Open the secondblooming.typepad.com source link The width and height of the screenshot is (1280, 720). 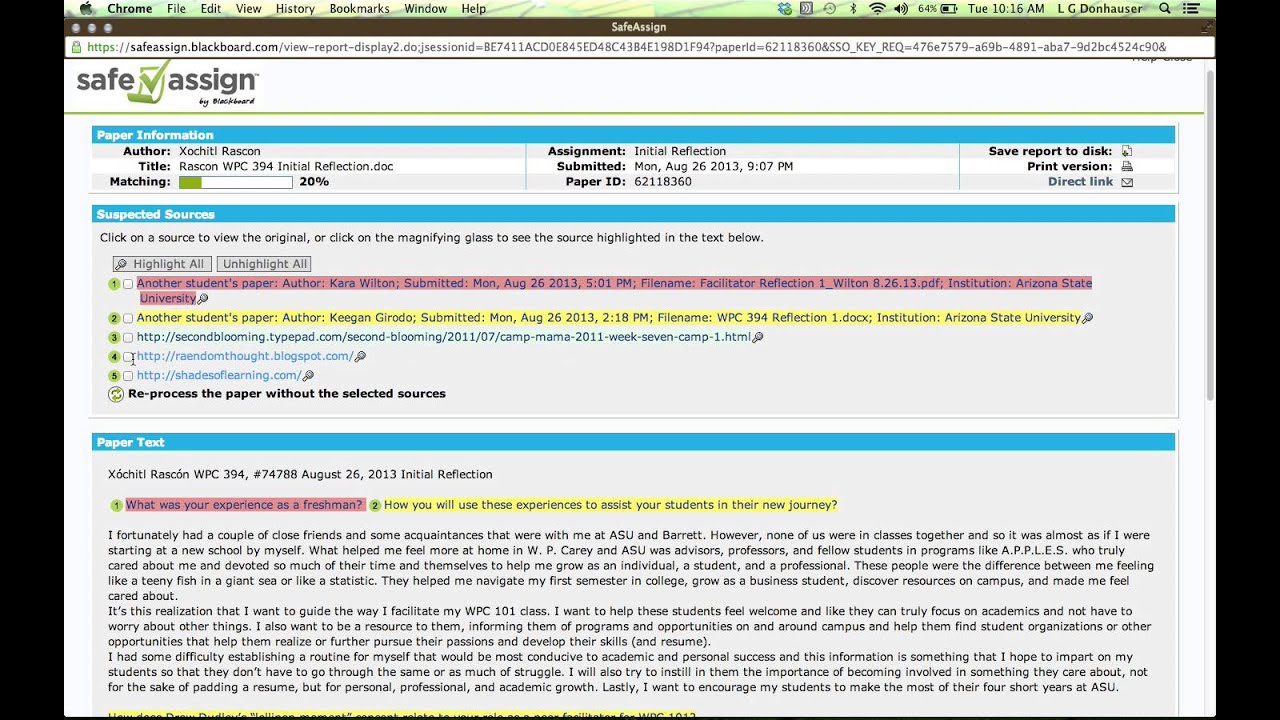click(x=443, y=337)
